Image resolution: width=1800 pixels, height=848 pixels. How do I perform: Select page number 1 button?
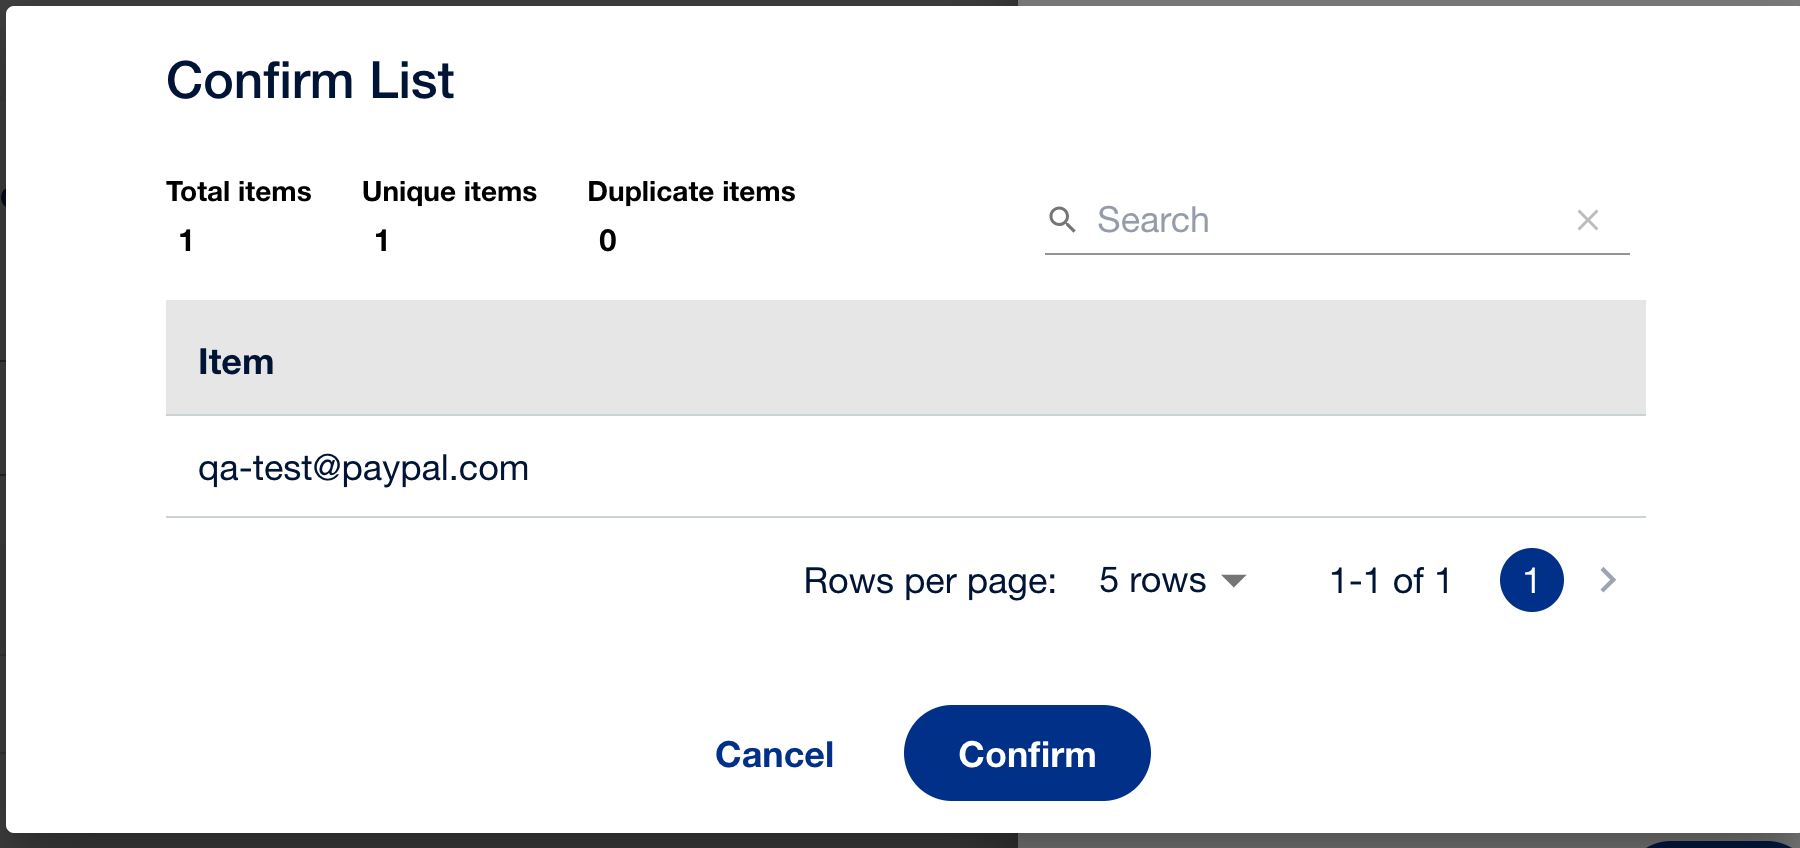point(1531,580)
